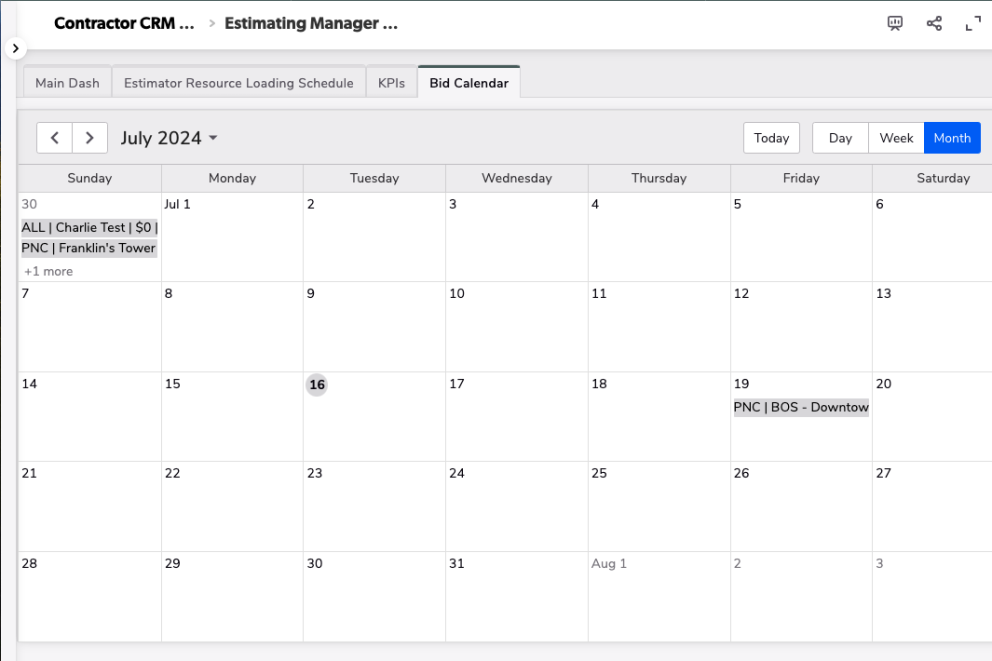
Task: Open the comments presentation icon
Action: click(x=895, y=24)
